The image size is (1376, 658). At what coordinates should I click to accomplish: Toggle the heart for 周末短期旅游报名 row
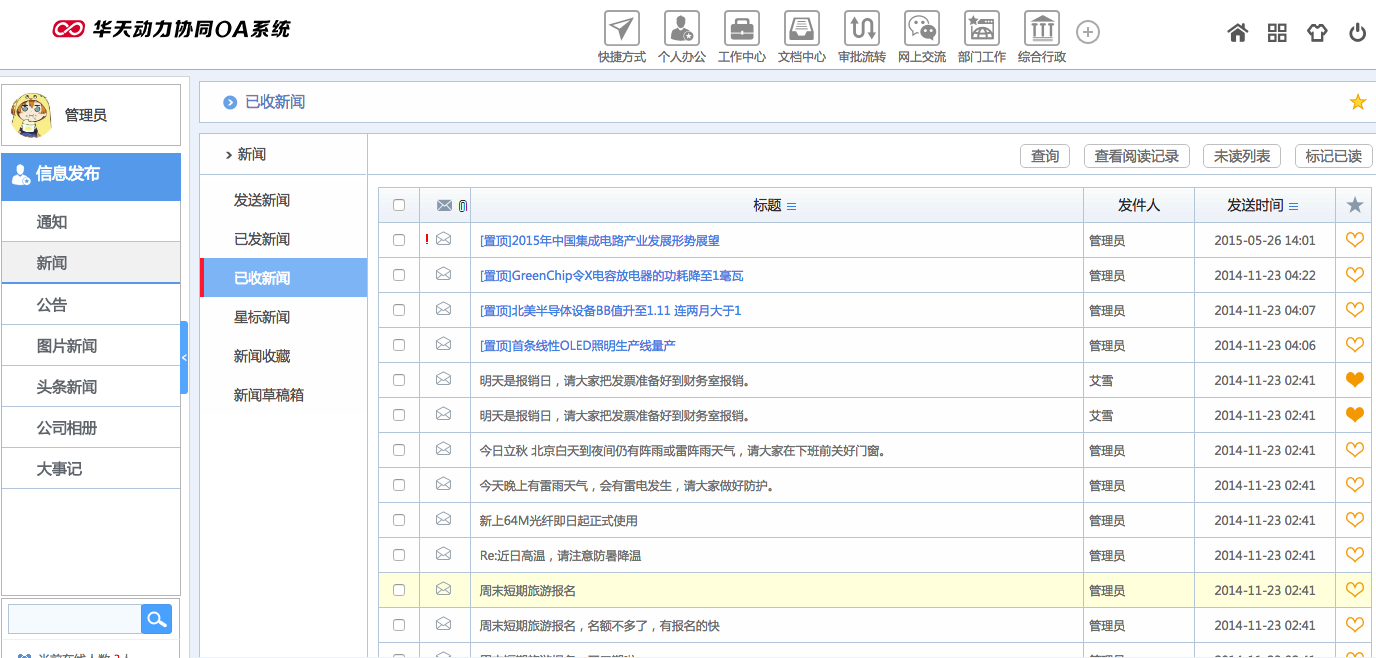(1355, 590)
